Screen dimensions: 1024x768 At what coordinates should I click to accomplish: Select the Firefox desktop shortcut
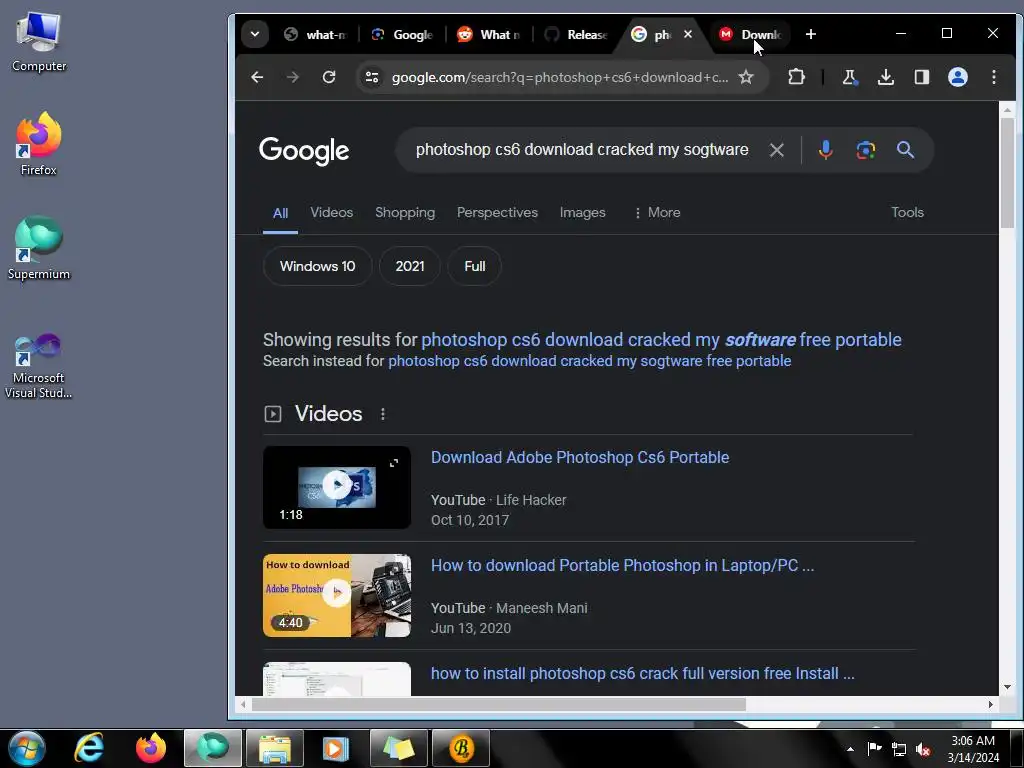click(39, 144)
